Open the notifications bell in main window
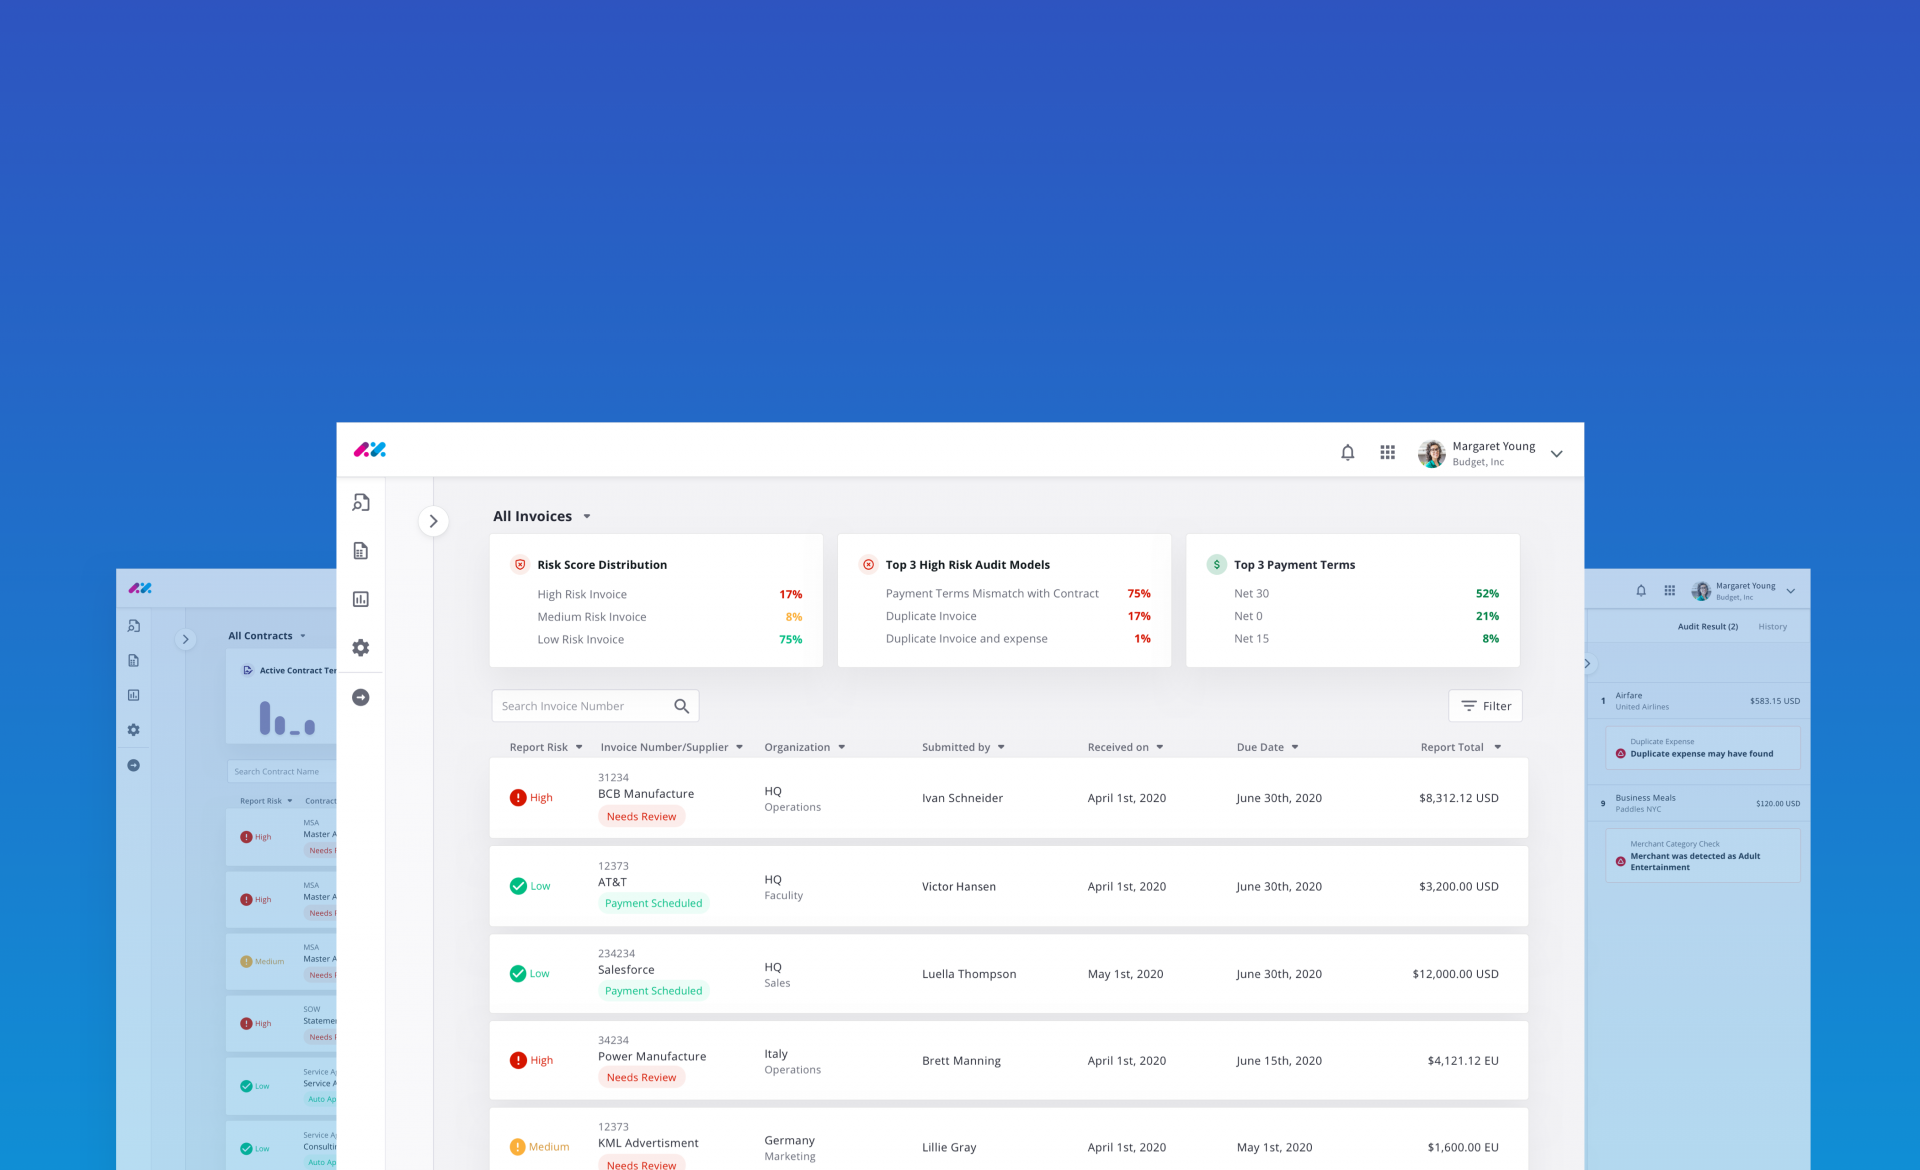Image resolution: width=1920 pixels, height=1170 pixels. coord(1347,453)
